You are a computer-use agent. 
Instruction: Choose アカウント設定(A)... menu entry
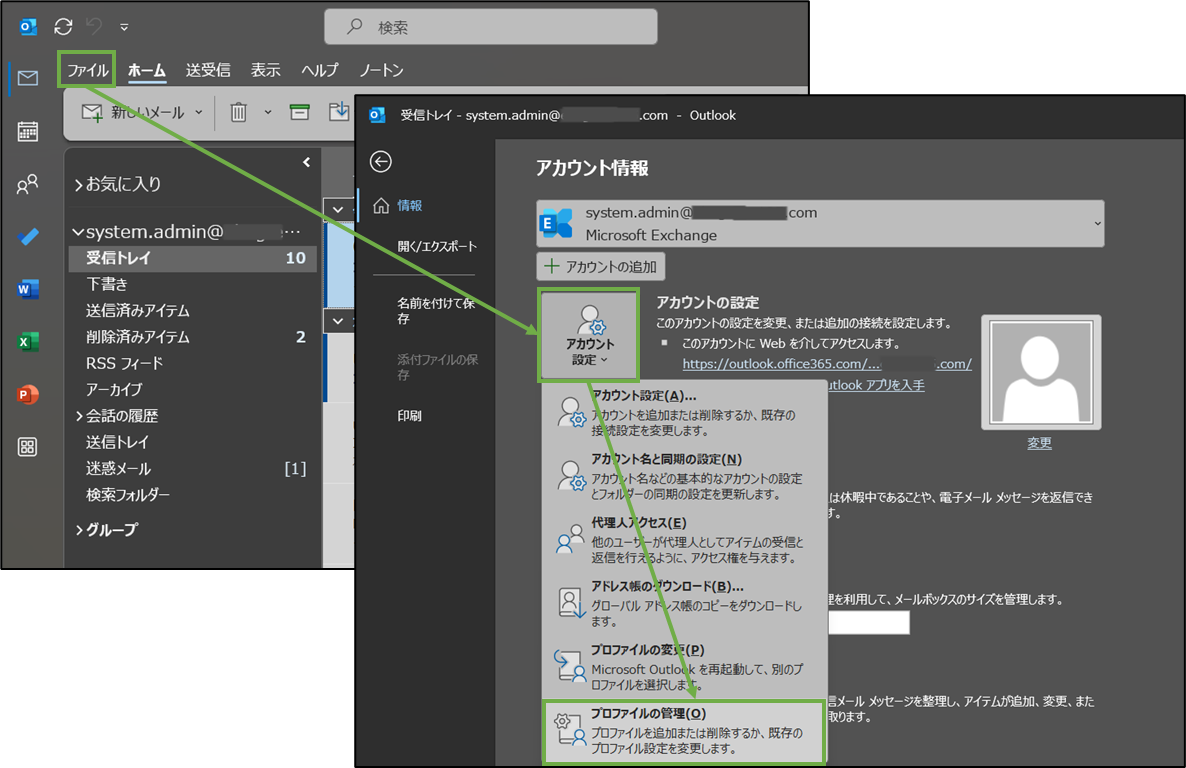tap(685, 413)
